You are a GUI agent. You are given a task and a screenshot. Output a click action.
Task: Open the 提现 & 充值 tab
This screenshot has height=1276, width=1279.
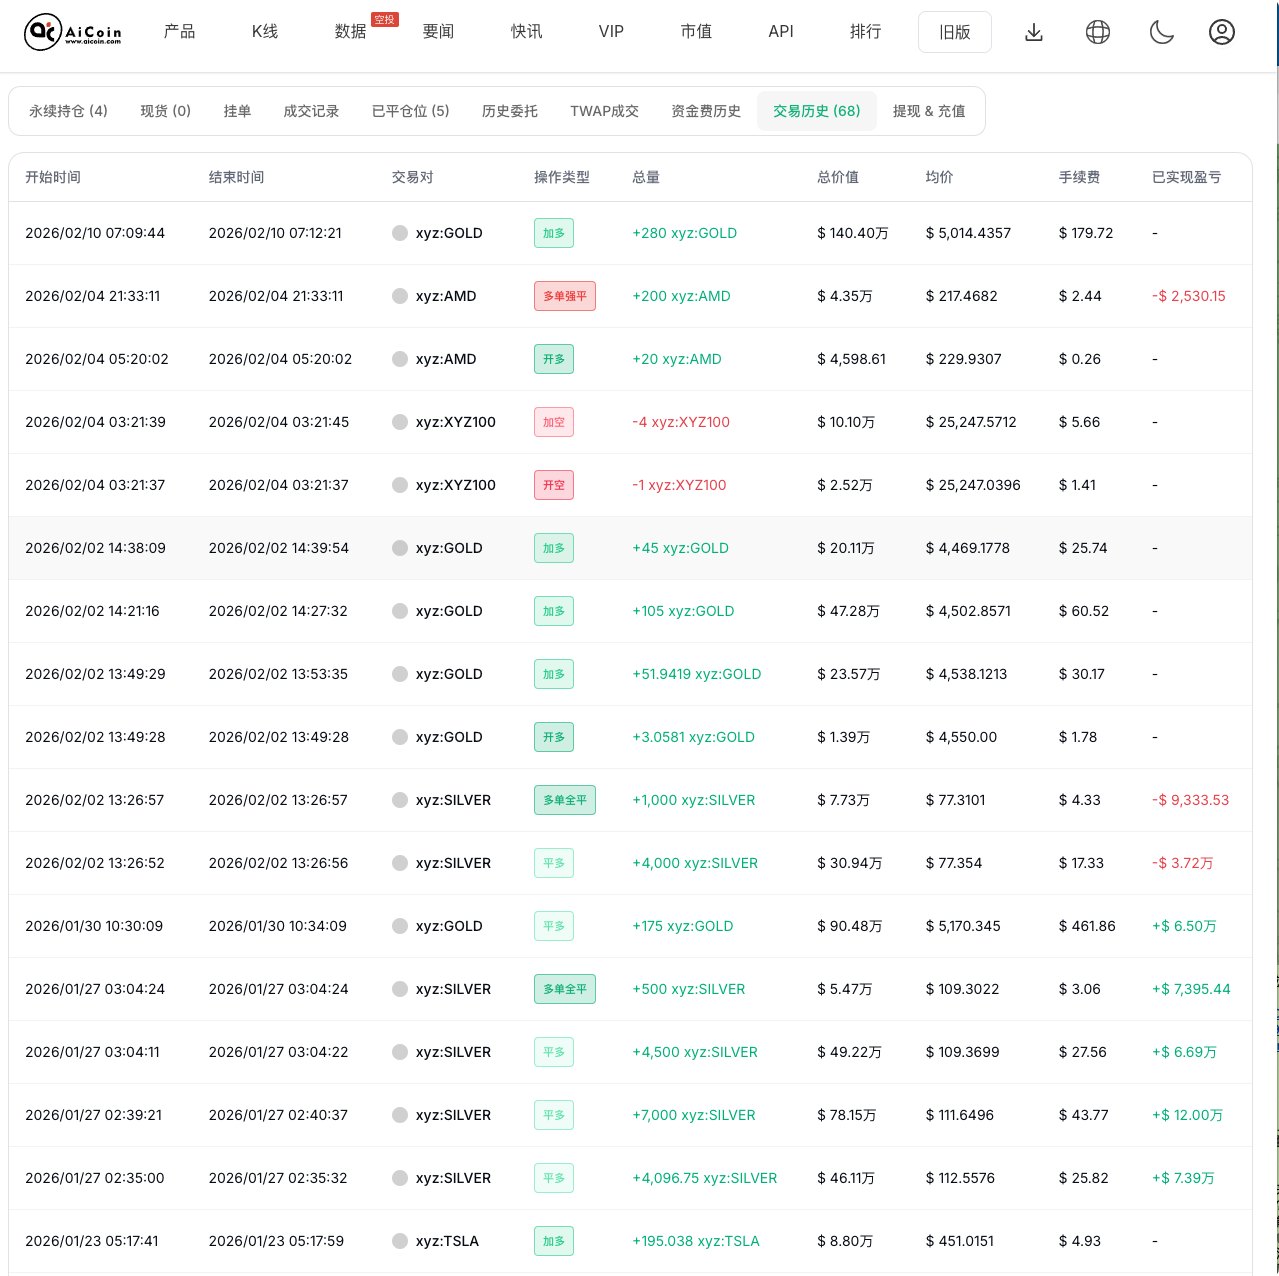click(929, 111)
